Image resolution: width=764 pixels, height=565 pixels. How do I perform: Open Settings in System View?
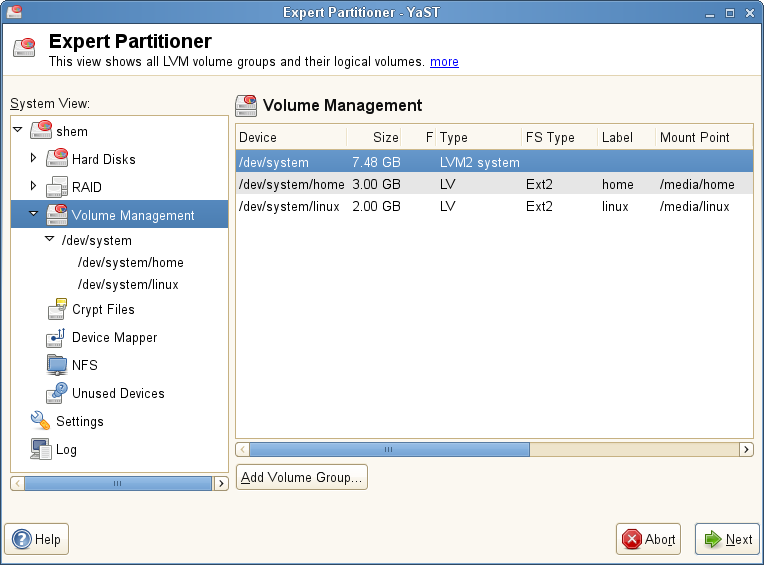80,422
